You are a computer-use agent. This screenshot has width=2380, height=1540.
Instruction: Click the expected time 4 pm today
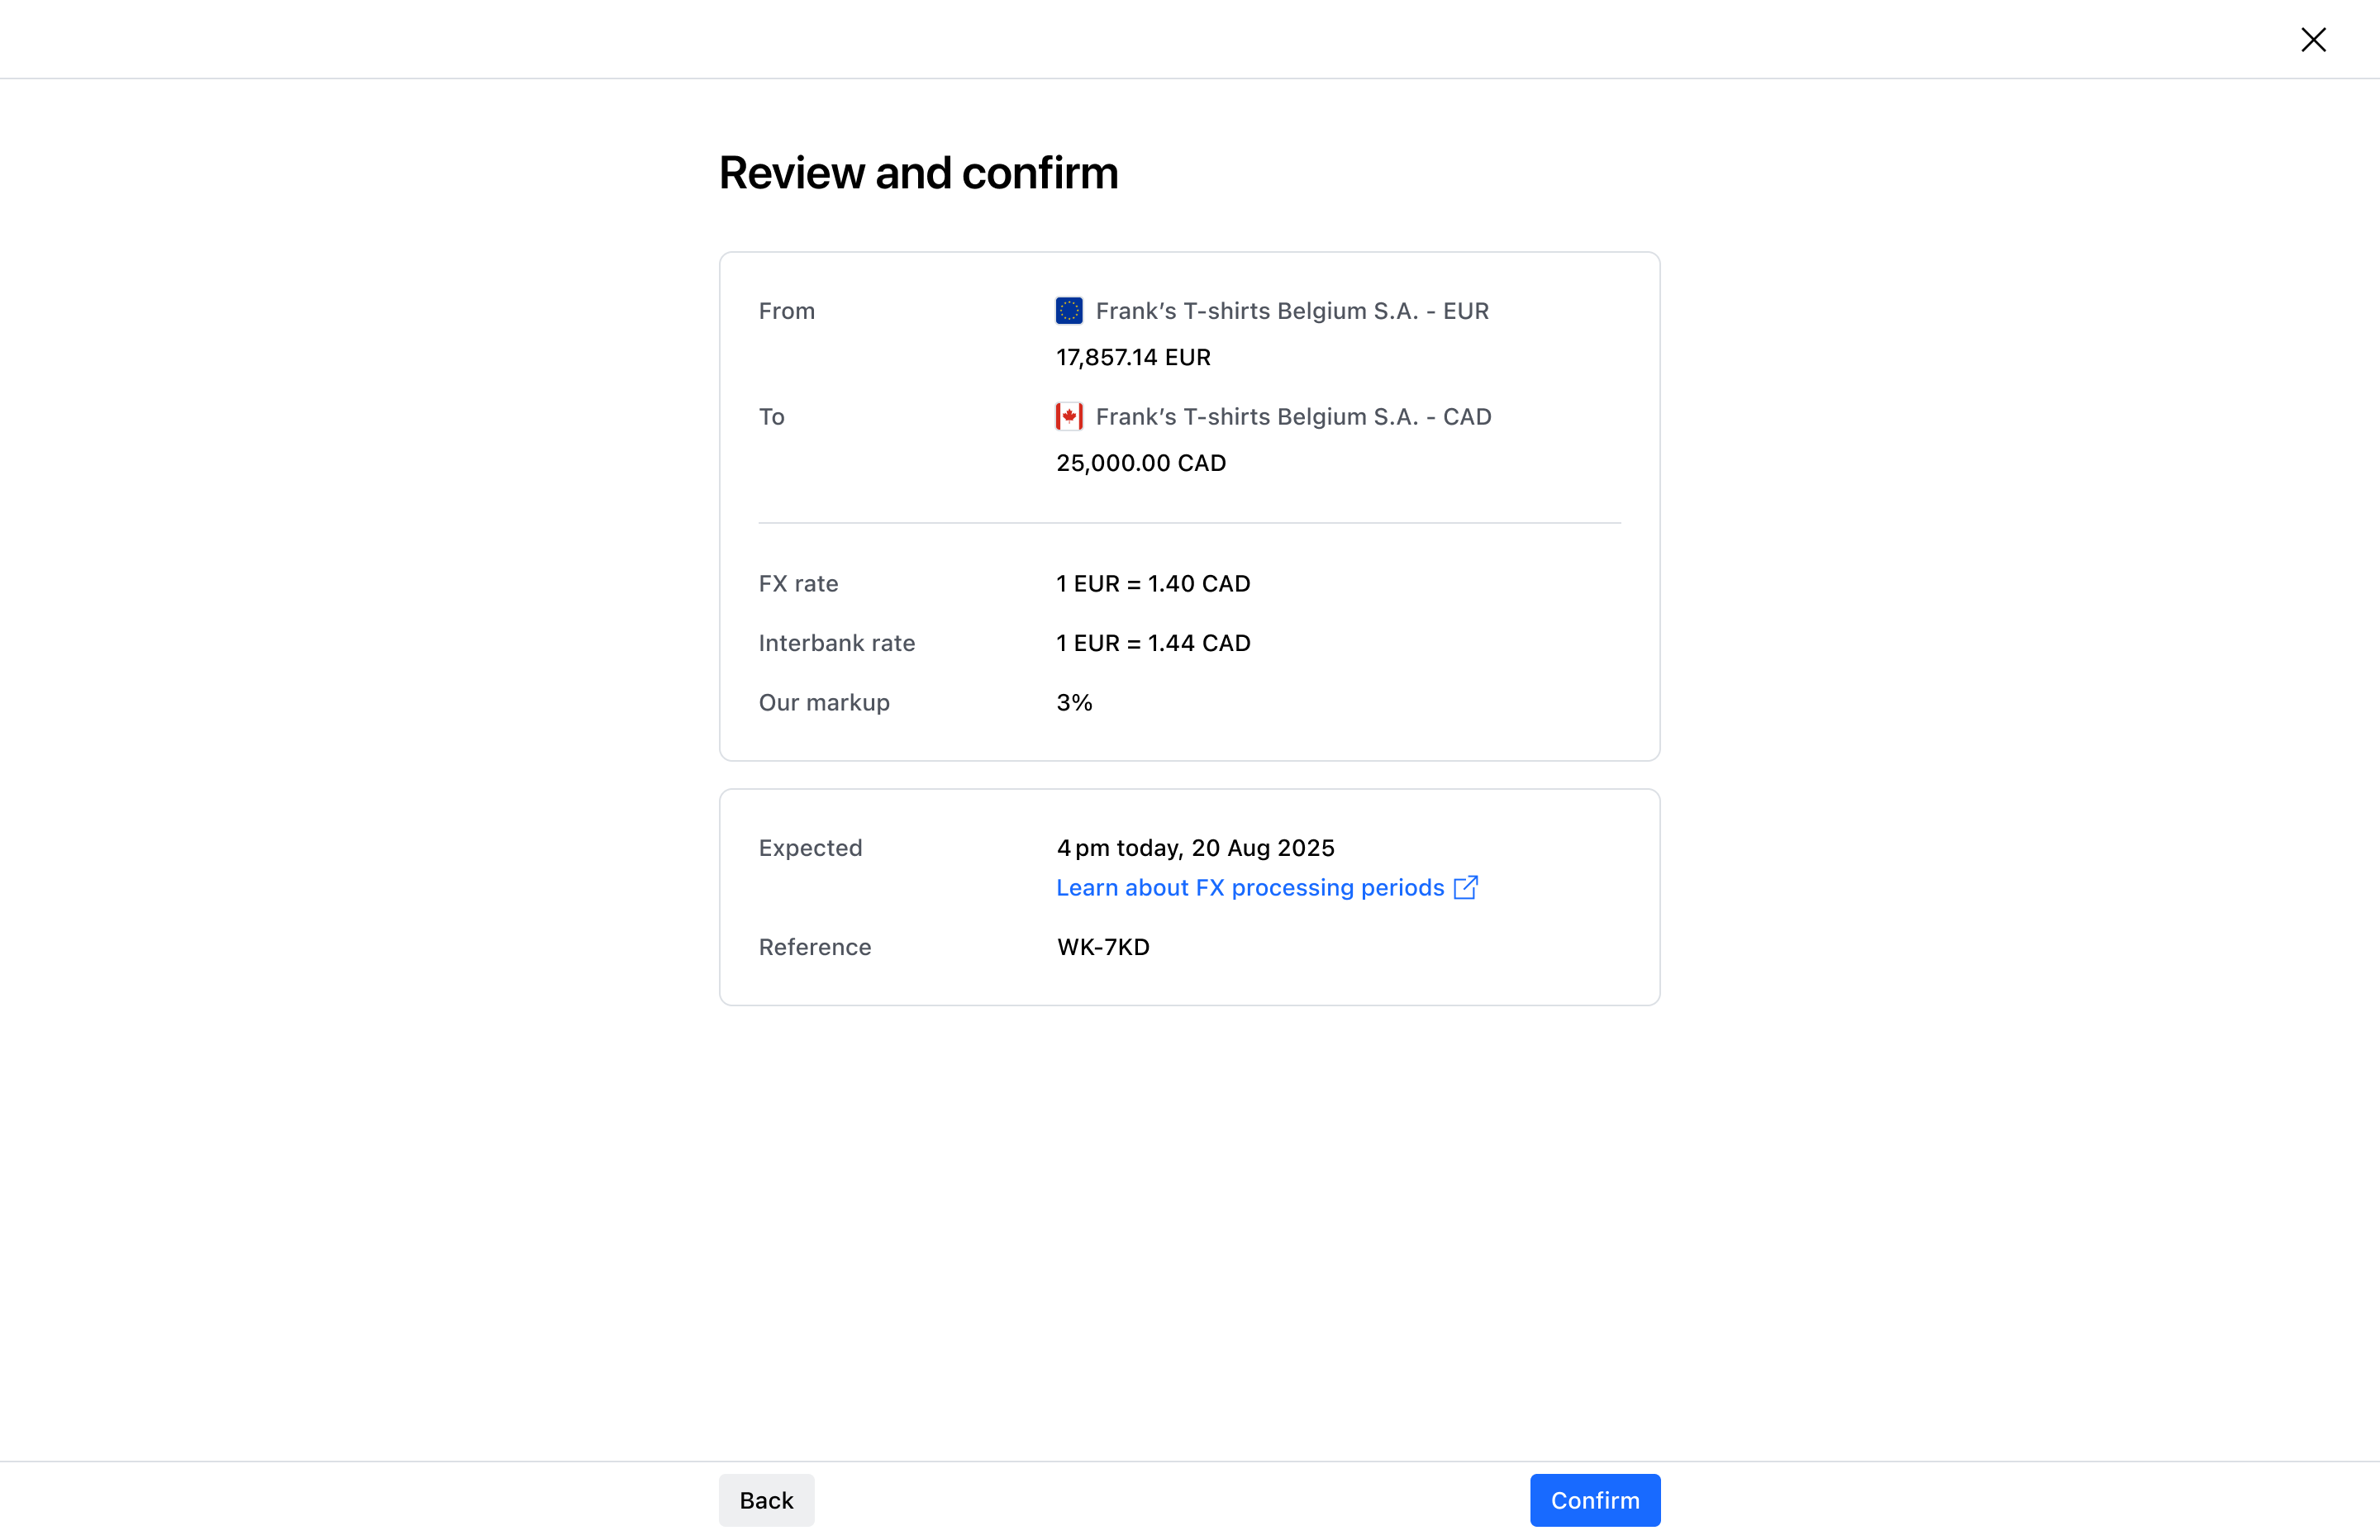point(1195,848)
